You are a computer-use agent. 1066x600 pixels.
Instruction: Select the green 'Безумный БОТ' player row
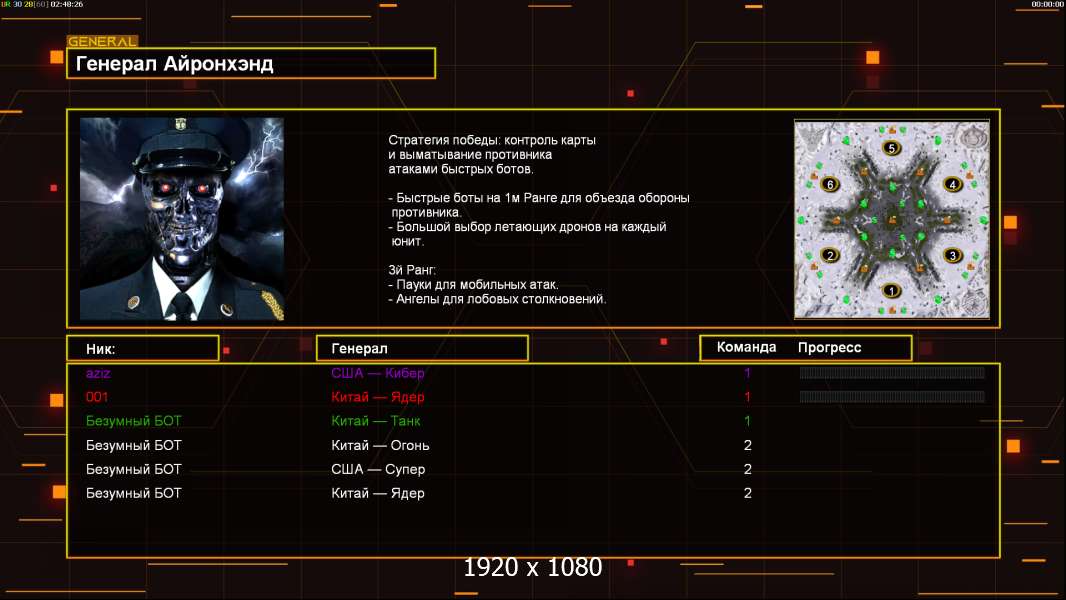(x=133, y=421)
